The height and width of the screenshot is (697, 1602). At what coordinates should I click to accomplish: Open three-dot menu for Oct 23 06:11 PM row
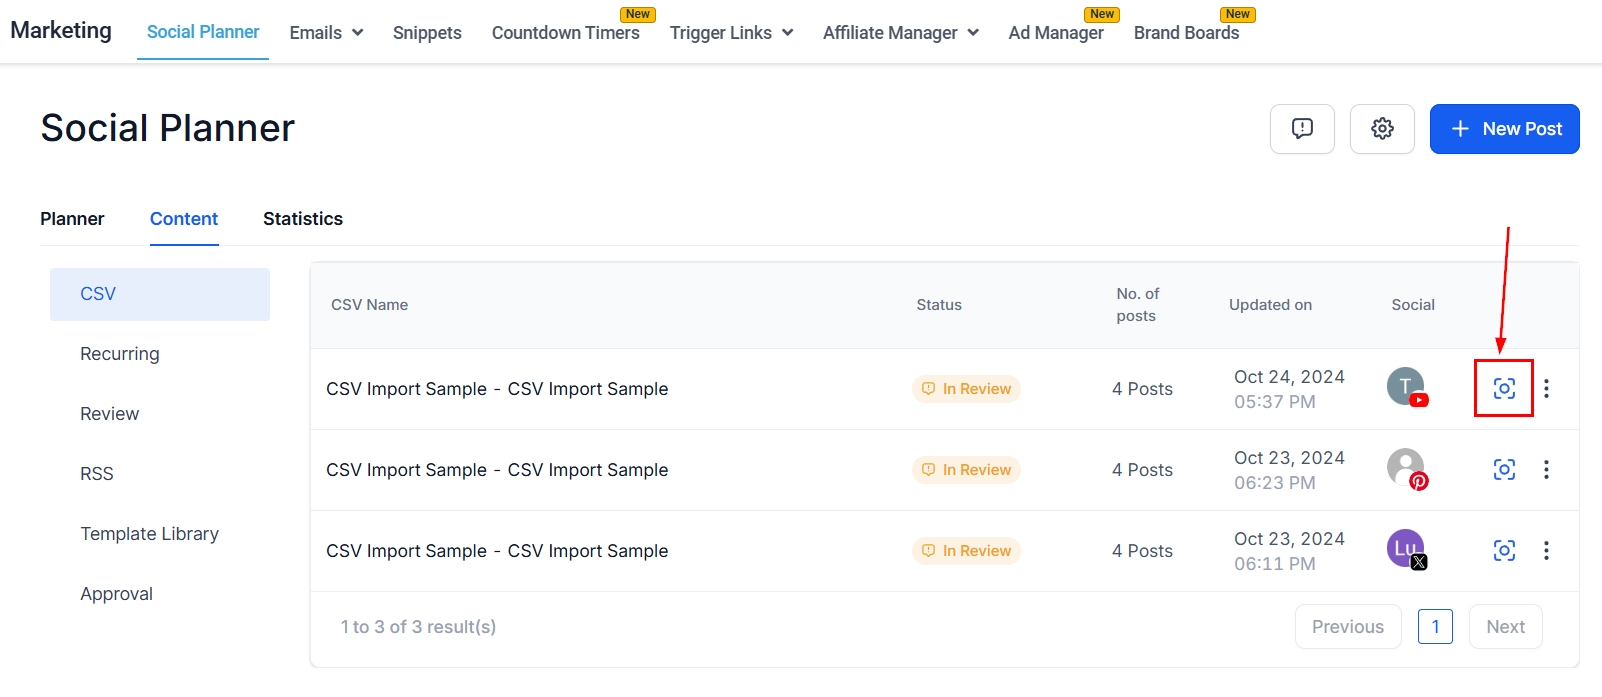pyautogui.click(x=1546, y=551)
